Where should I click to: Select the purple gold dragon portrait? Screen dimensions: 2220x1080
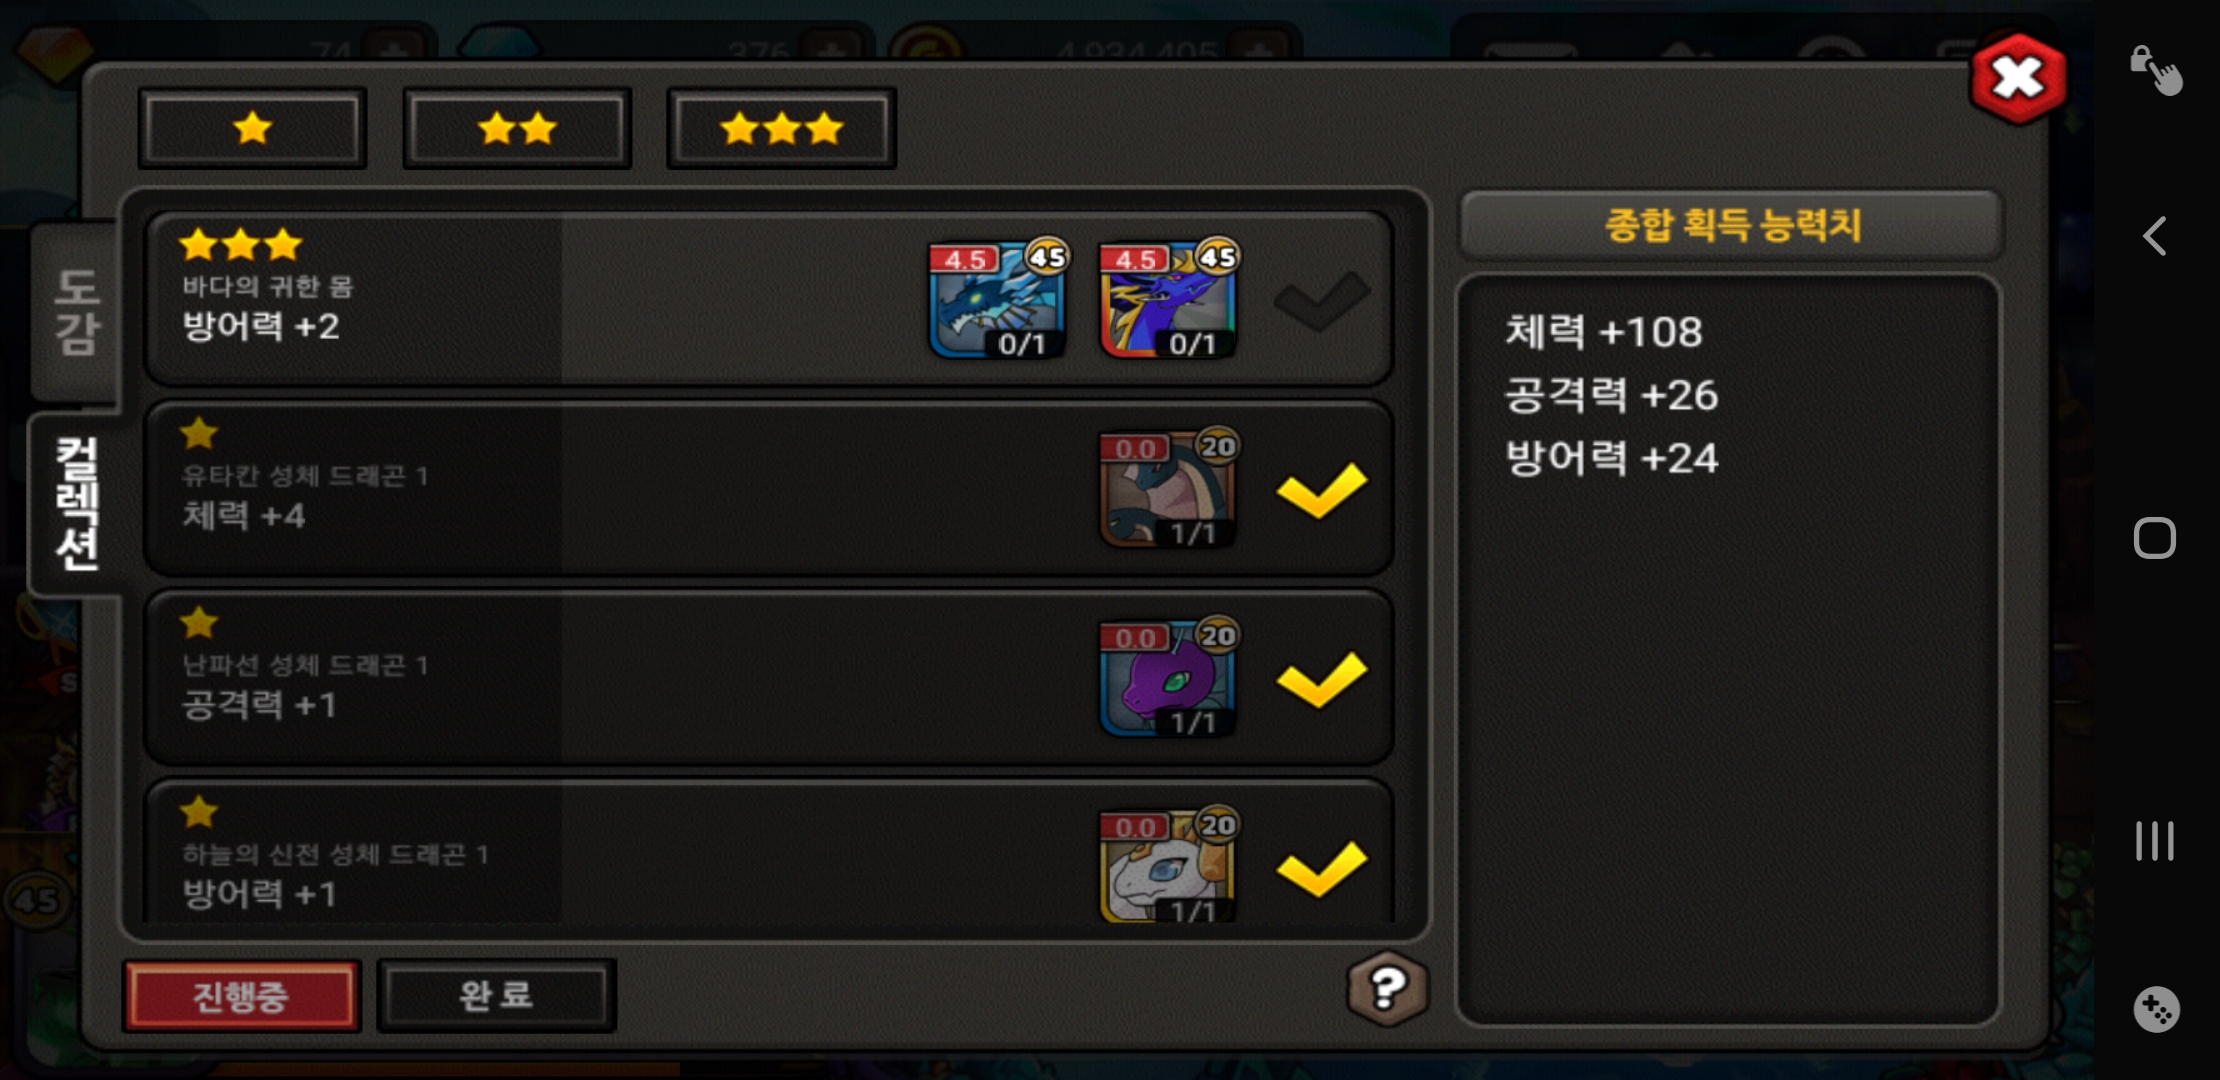pos(1168,298)
